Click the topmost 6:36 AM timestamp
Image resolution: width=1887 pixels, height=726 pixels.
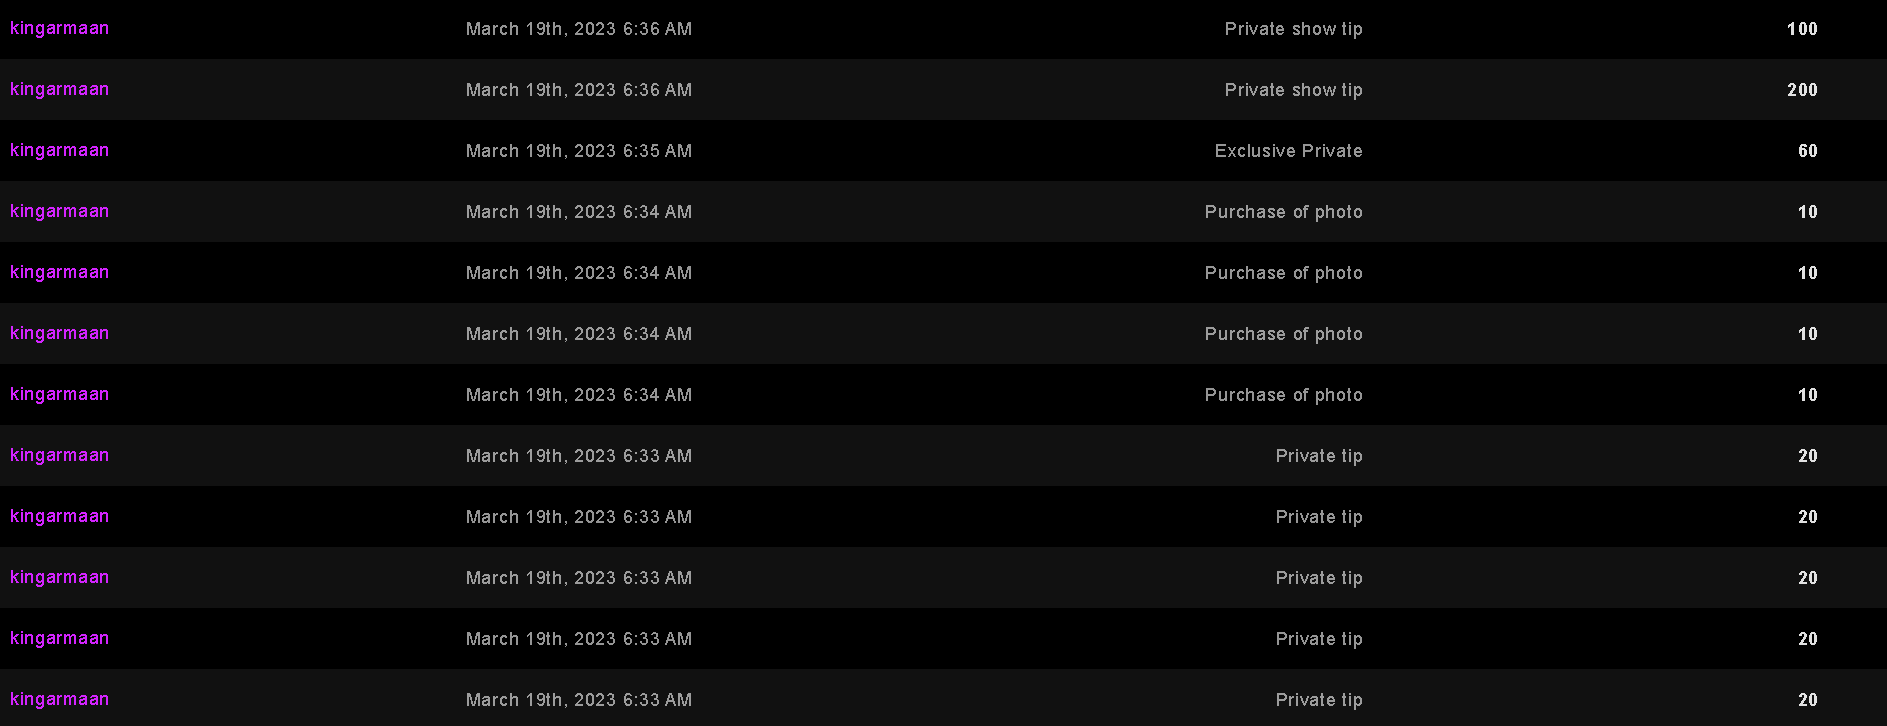[579, 29]
